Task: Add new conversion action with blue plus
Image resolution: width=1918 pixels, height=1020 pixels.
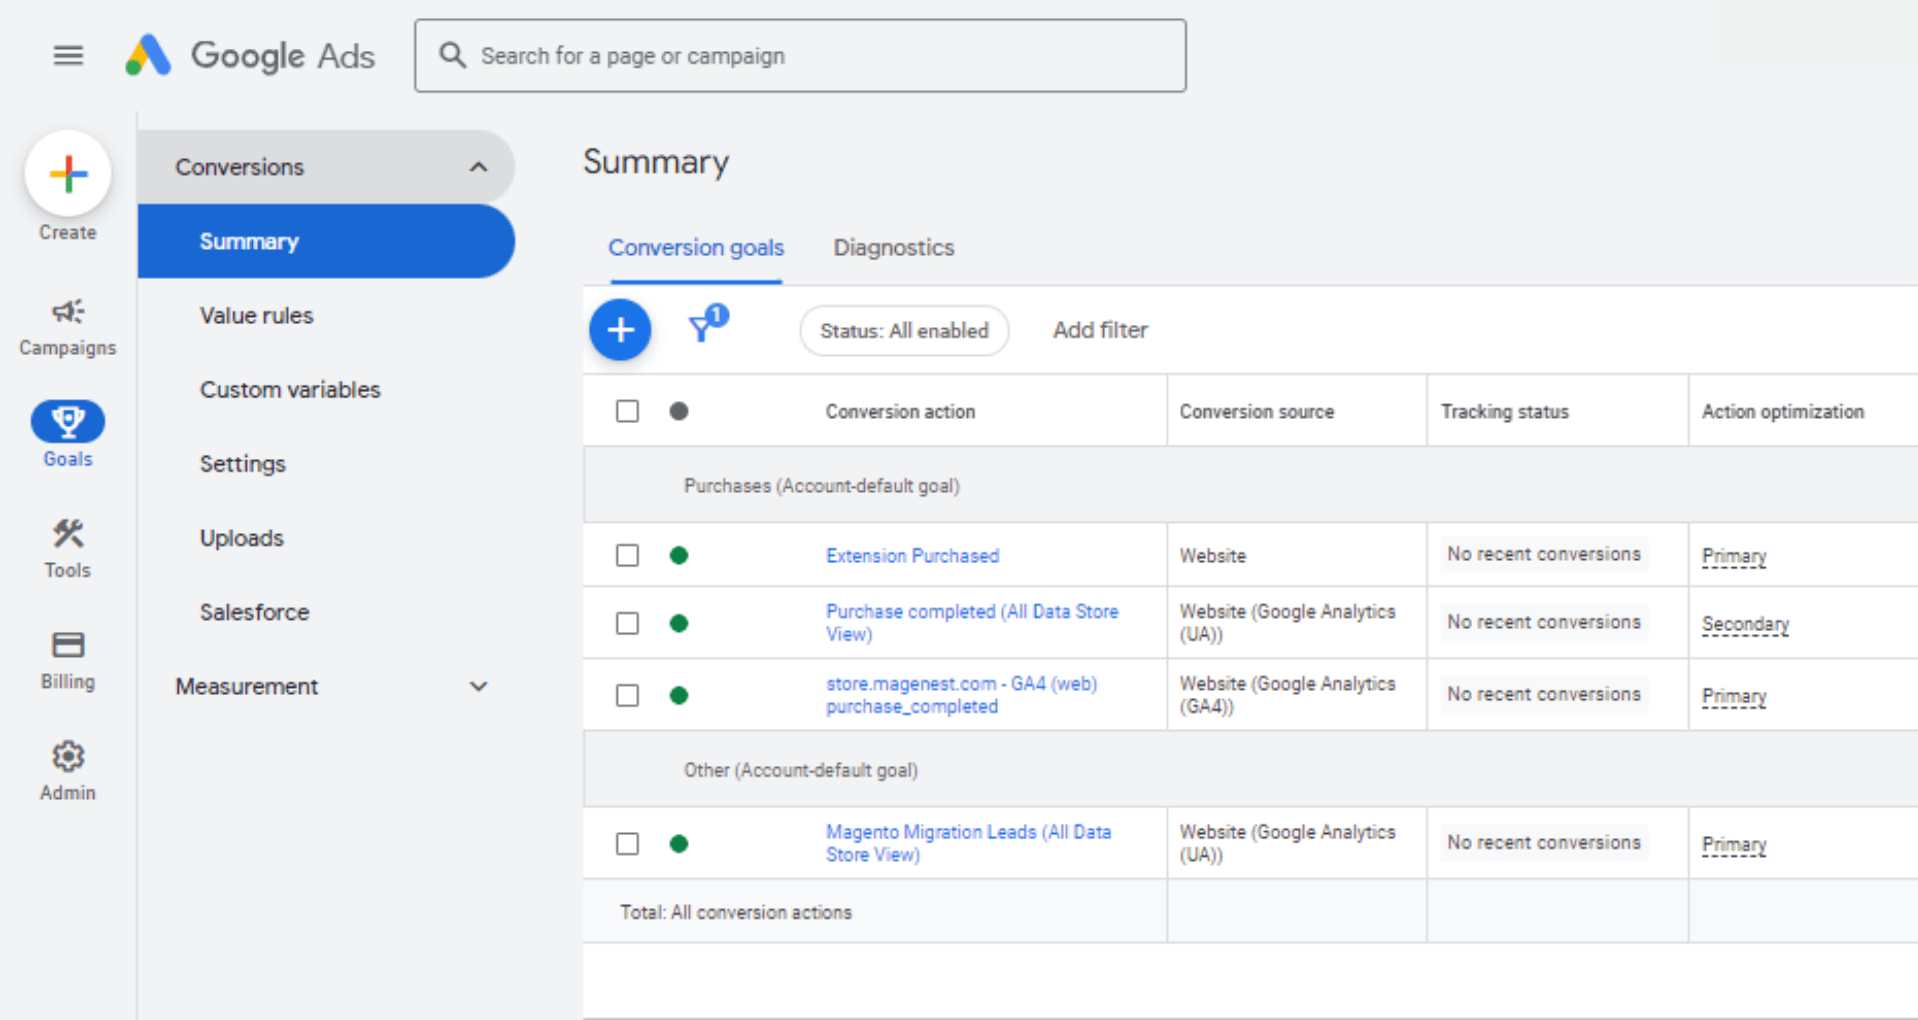Action: (x=620, y=330)
